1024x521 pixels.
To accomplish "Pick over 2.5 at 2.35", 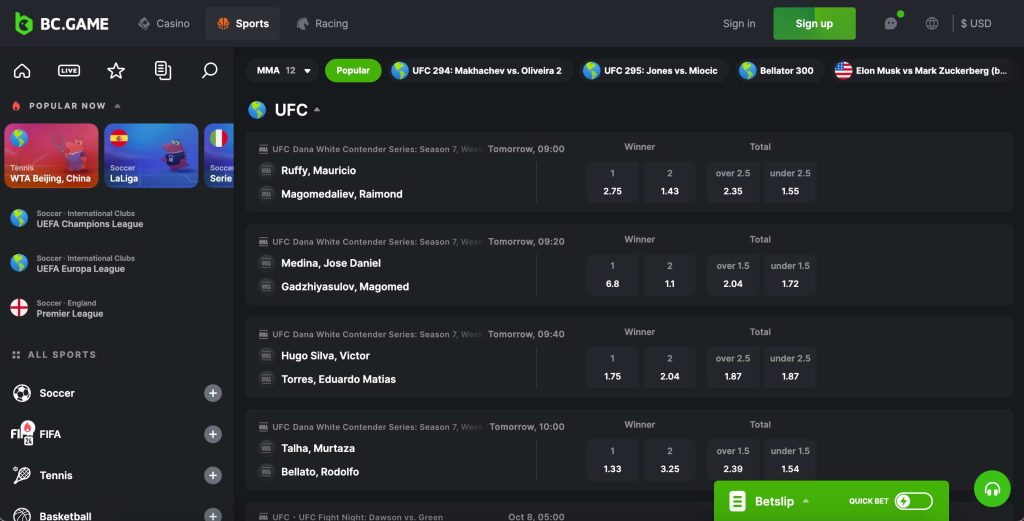I will [733, 182].
